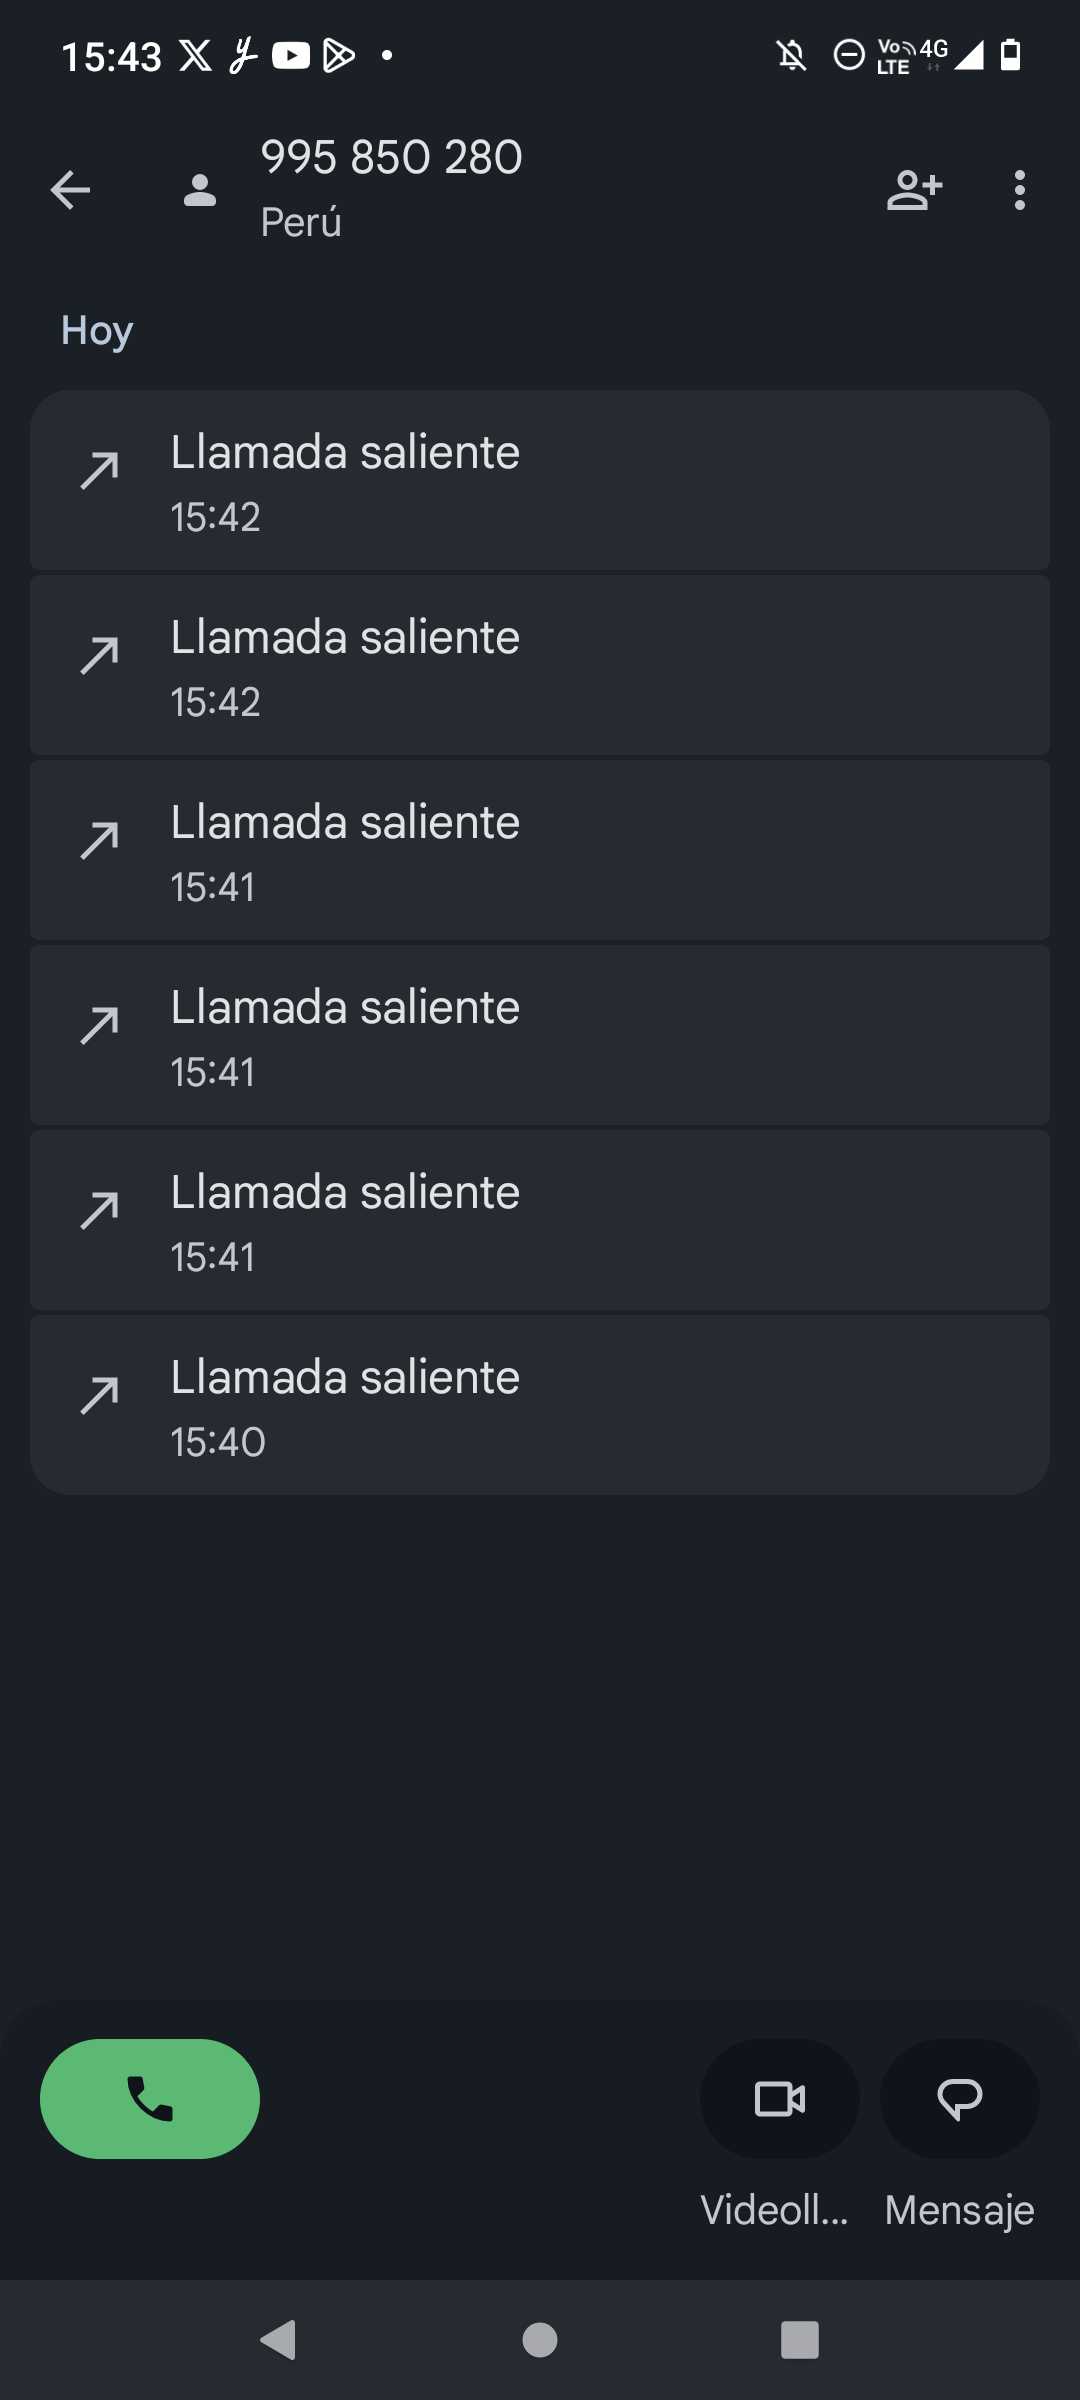Open the Mensaje message button
This screenshot has height=2400, width=1080.
click(959, 2098)
